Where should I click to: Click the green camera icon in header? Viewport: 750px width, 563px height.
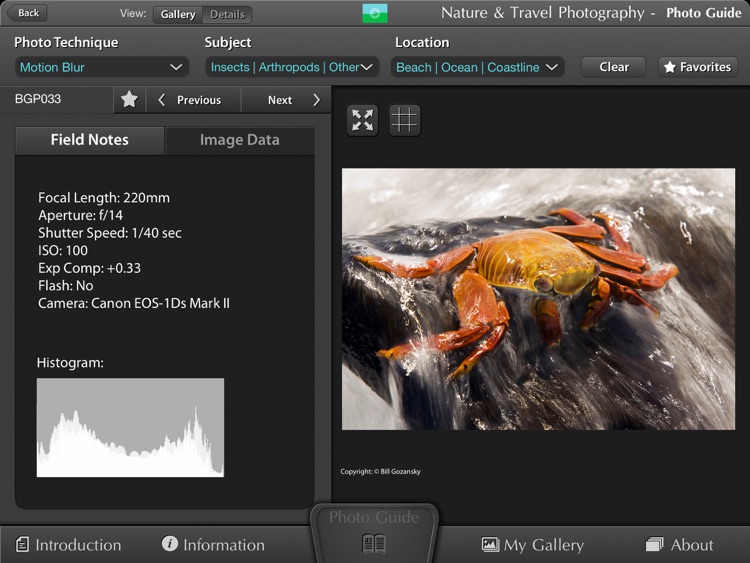375,13
